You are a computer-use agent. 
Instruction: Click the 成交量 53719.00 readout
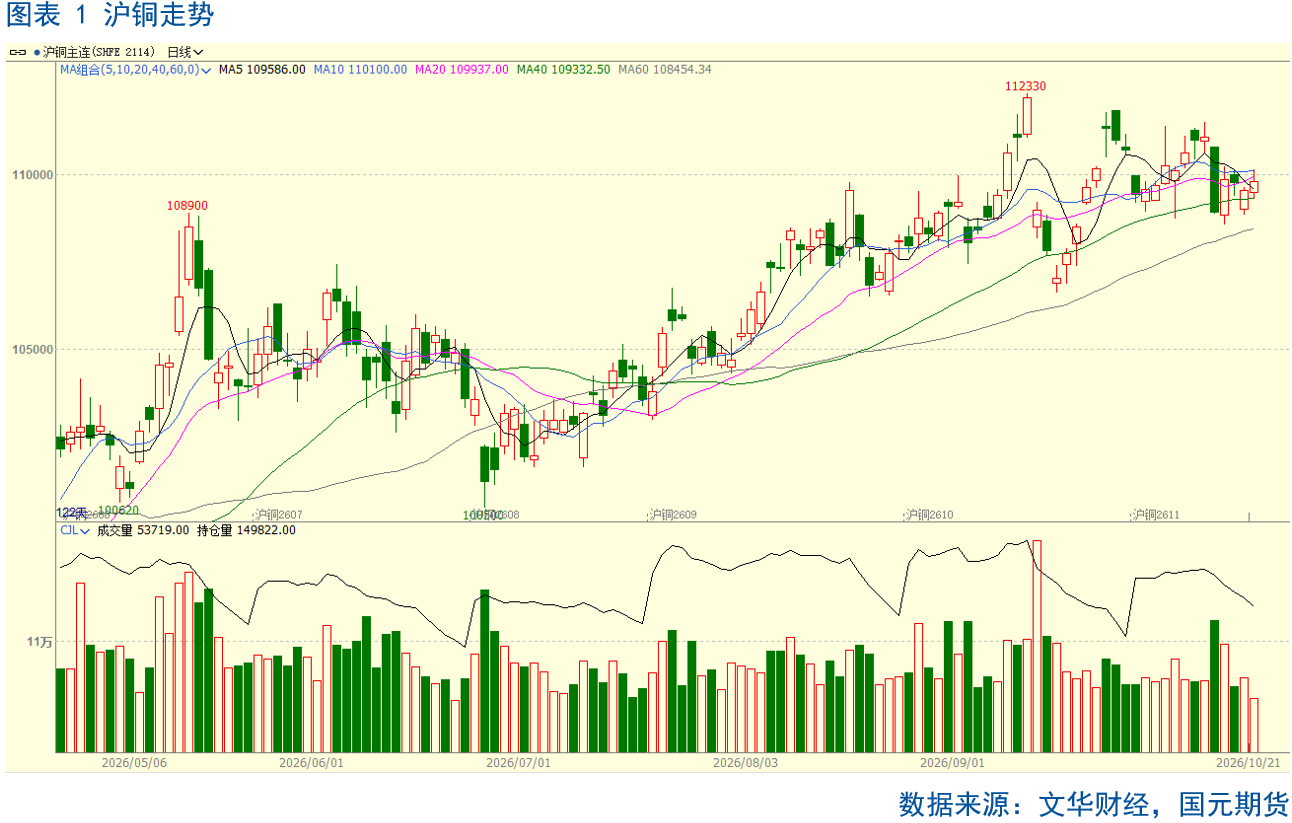(143, 530)
